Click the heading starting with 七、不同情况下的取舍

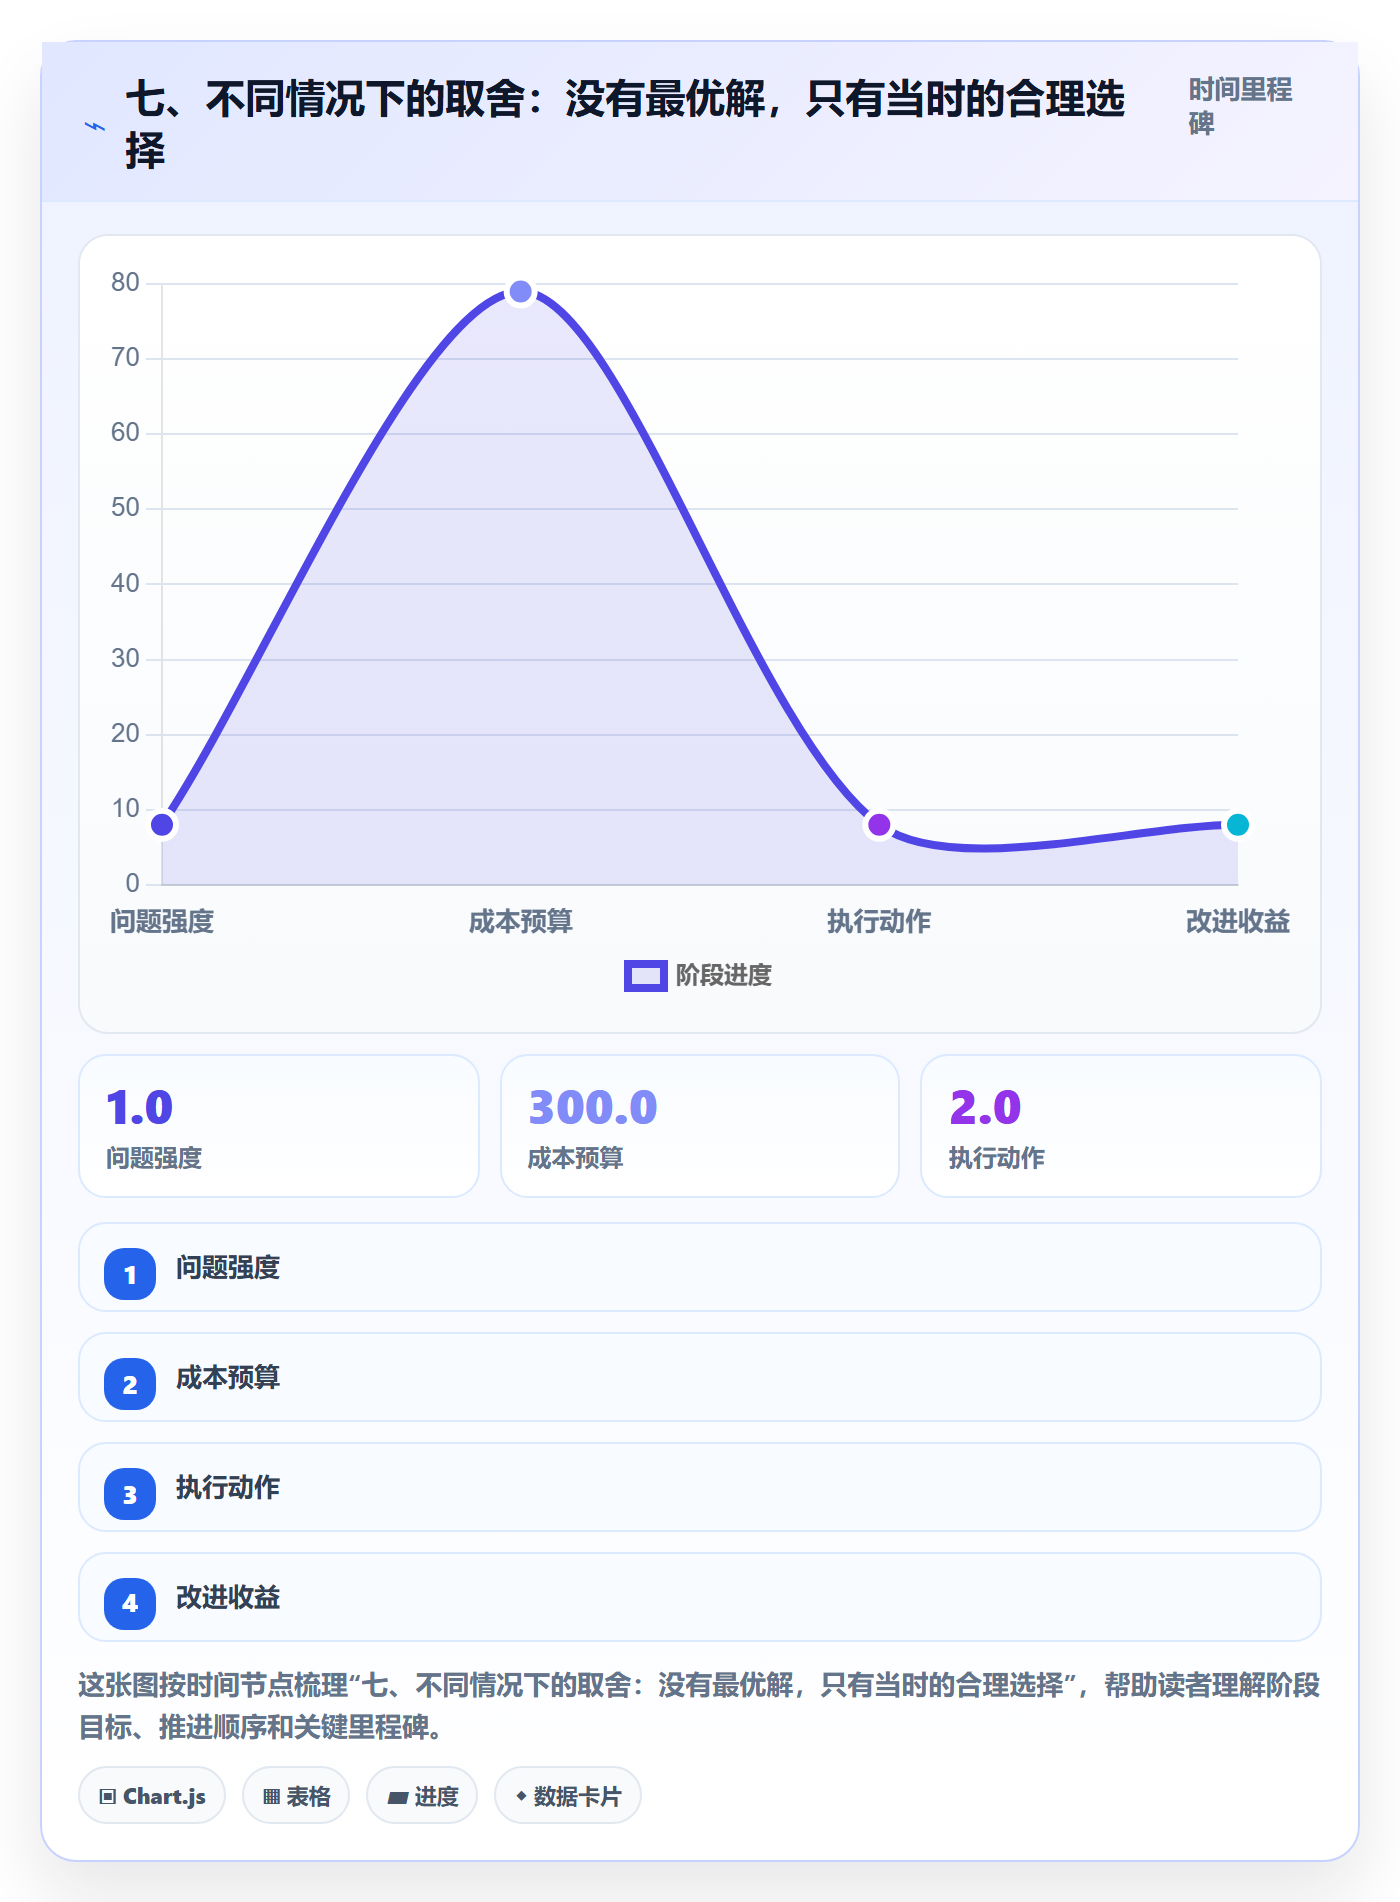point(625,125)
